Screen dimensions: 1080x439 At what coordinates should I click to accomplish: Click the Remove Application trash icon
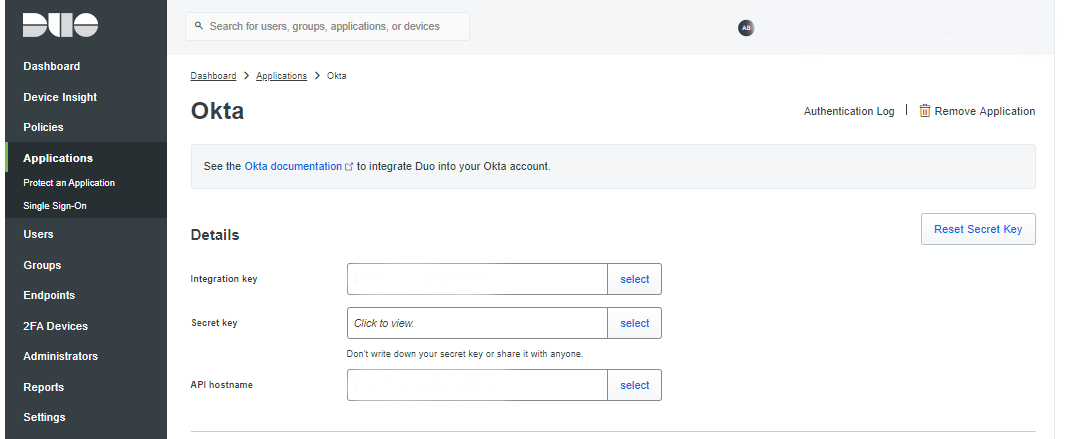[x=925, y=111]
